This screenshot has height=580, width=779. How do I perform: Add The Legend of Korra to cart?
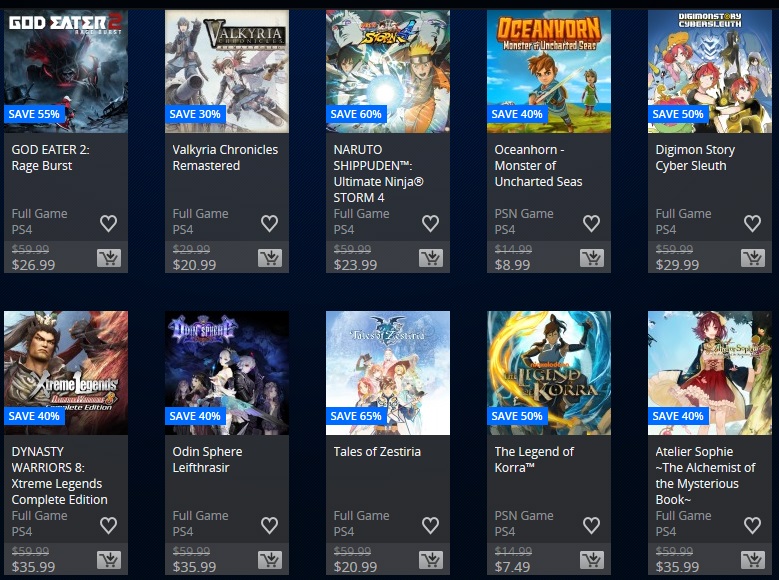[592, 560]
